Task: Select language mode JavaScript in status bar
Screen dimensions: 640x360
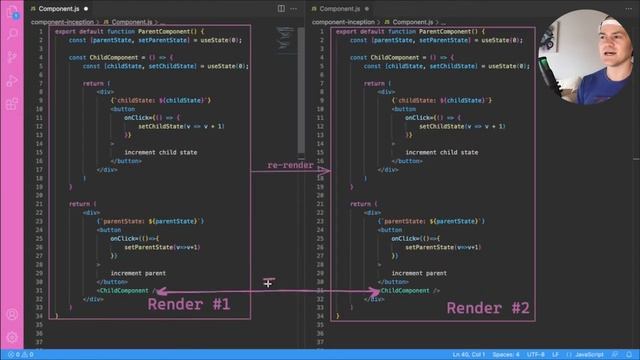Action: pyautogui.click(x=589, y=354)
